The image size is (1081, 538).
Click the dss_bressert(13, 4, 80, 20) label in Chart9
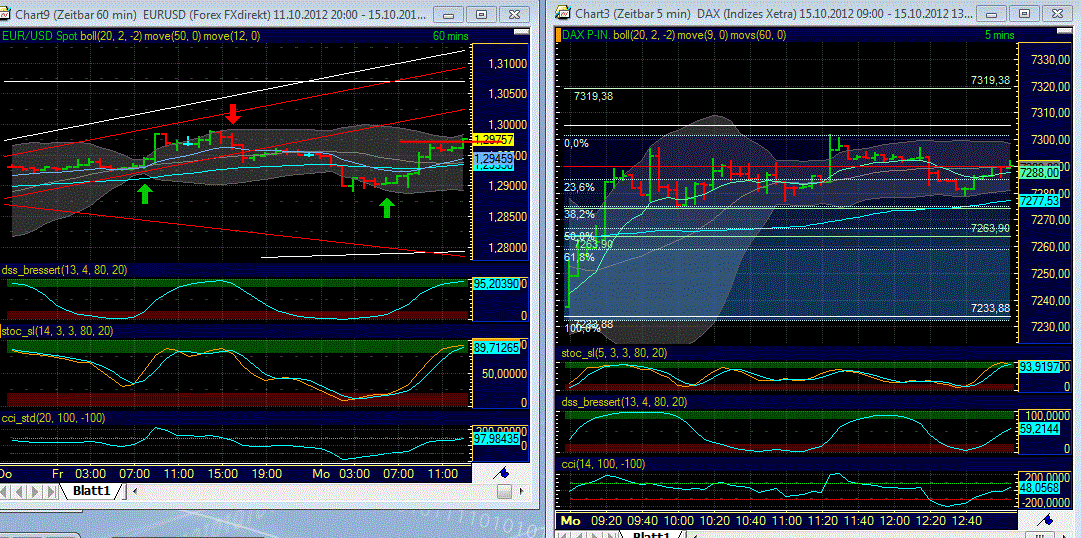(x=65, y=270)
